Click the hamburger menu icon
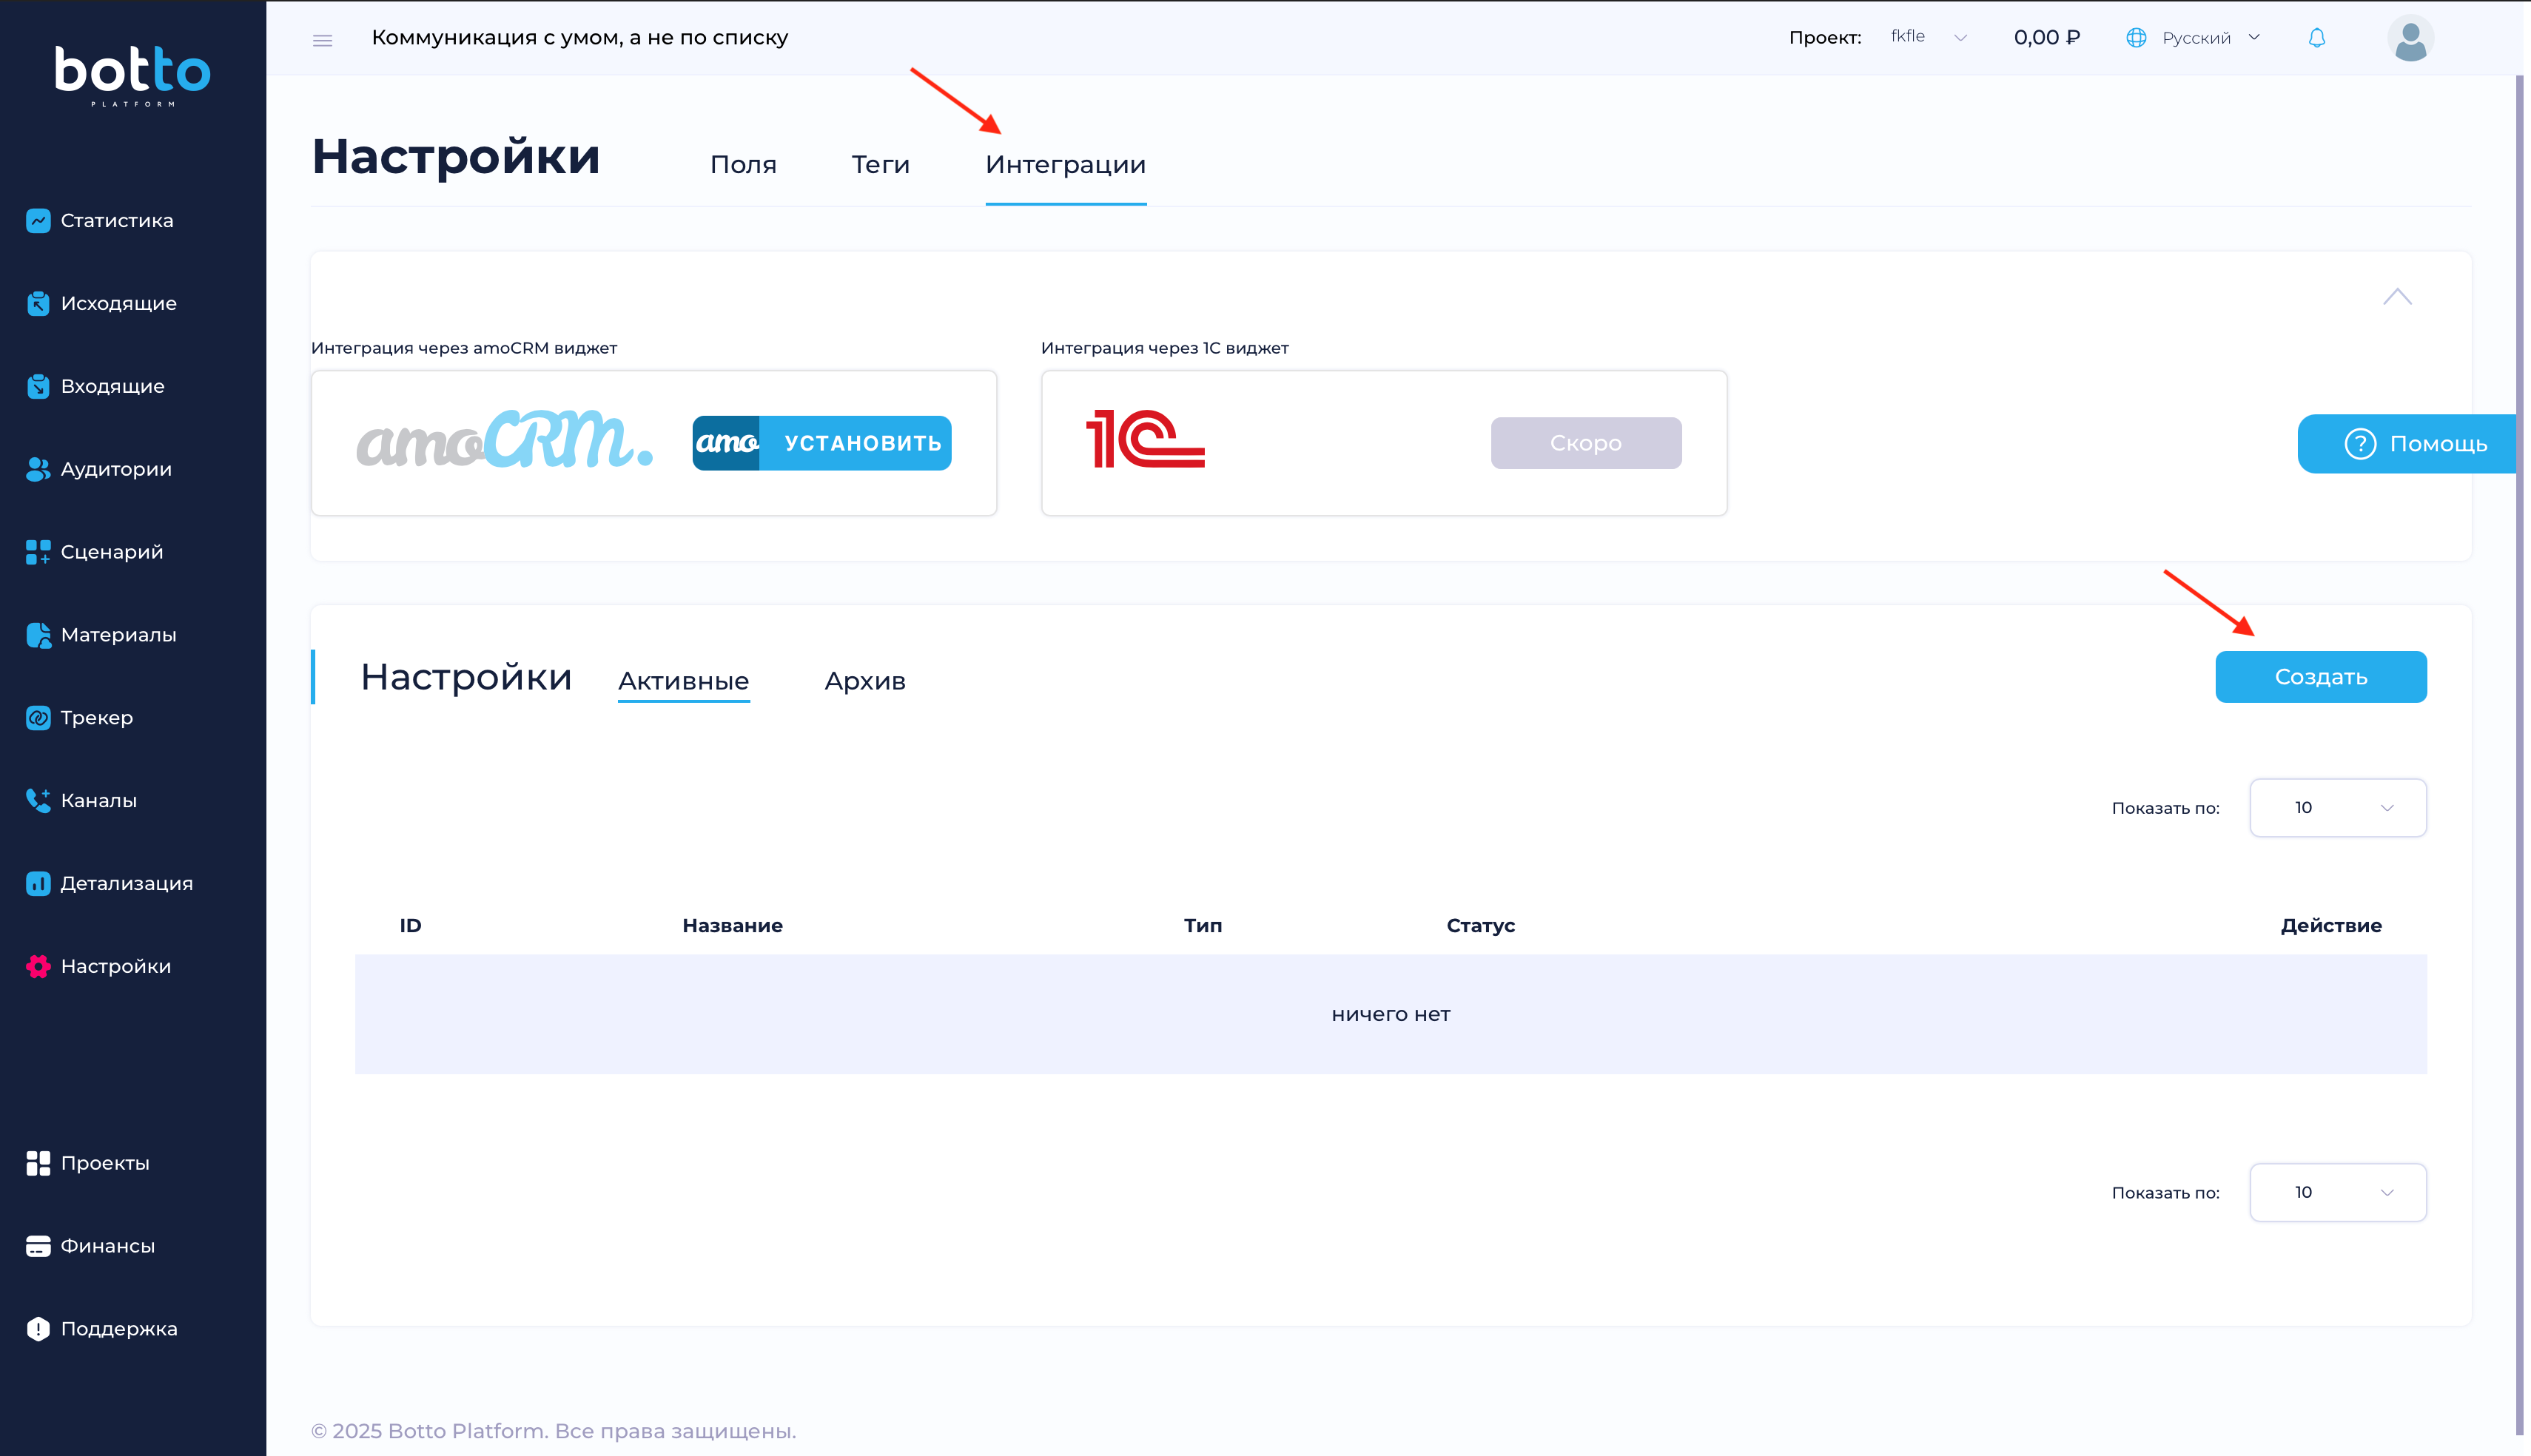This screenshot has height=1456, width=2531. (x=322, y=40)
